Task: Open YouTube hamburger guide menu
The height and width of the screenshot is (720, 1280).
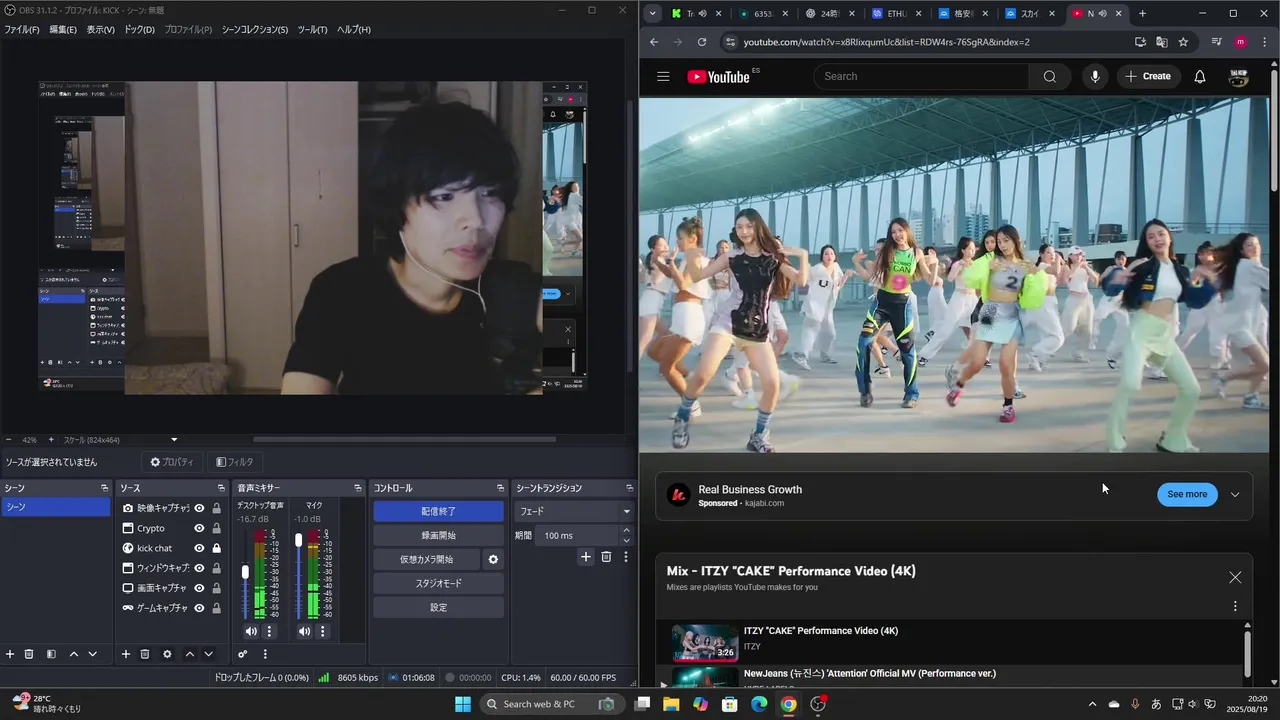Action: click(x=663, y=76)
